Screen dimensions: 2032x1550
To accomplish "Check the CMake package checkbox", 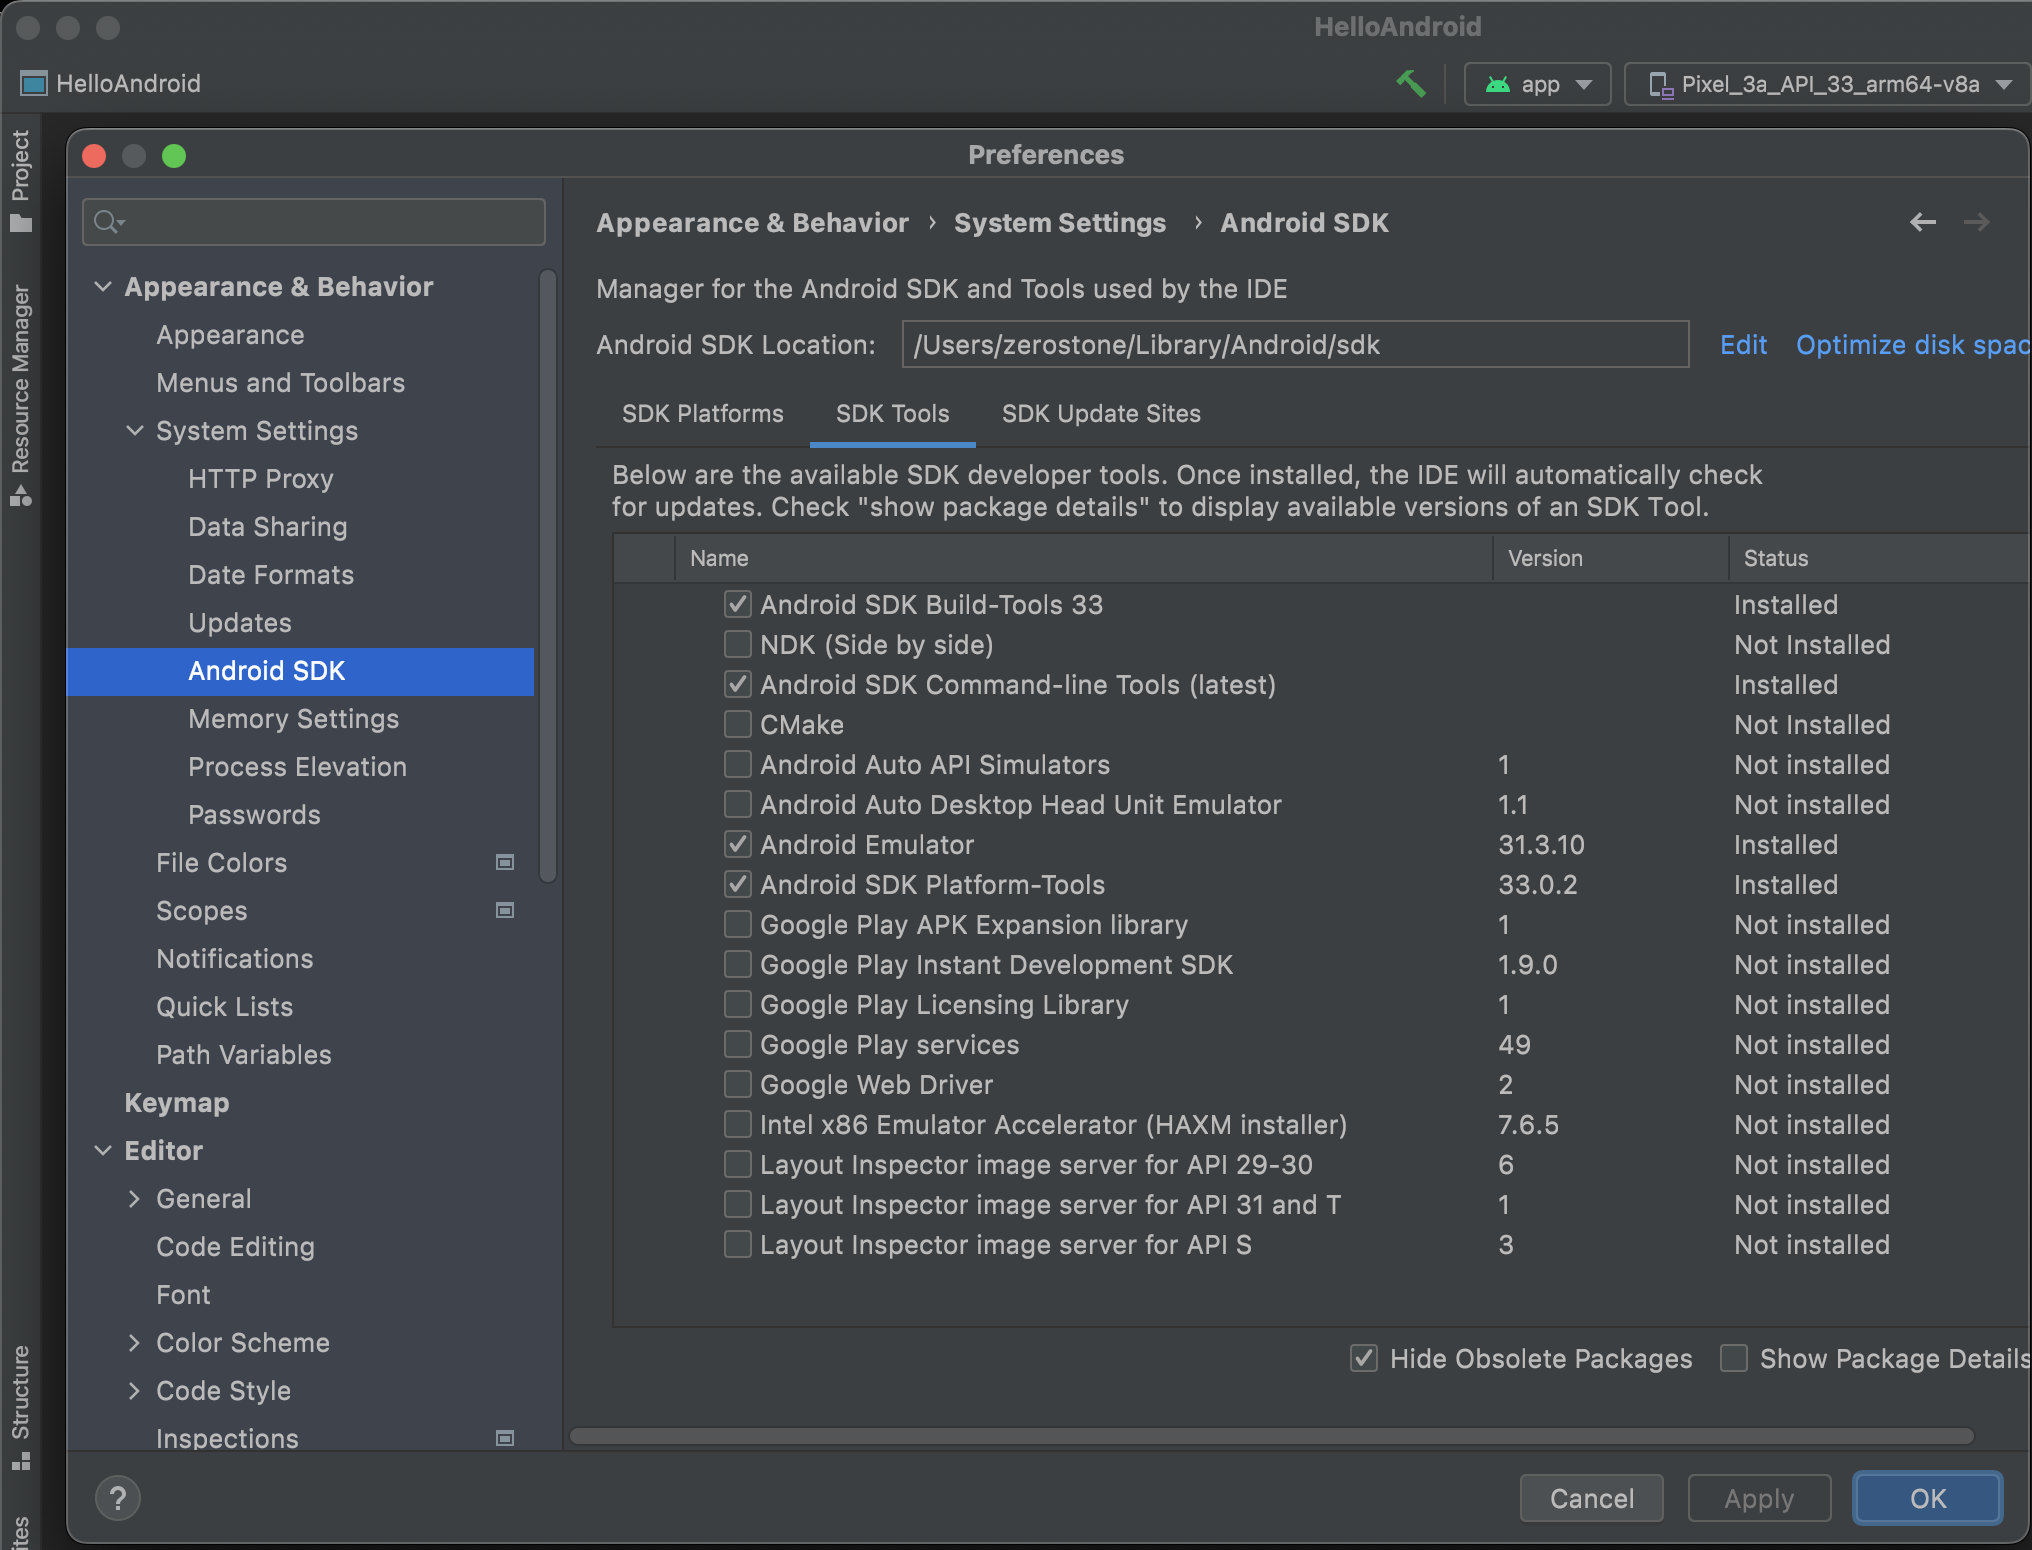I will tap(738, 724).
